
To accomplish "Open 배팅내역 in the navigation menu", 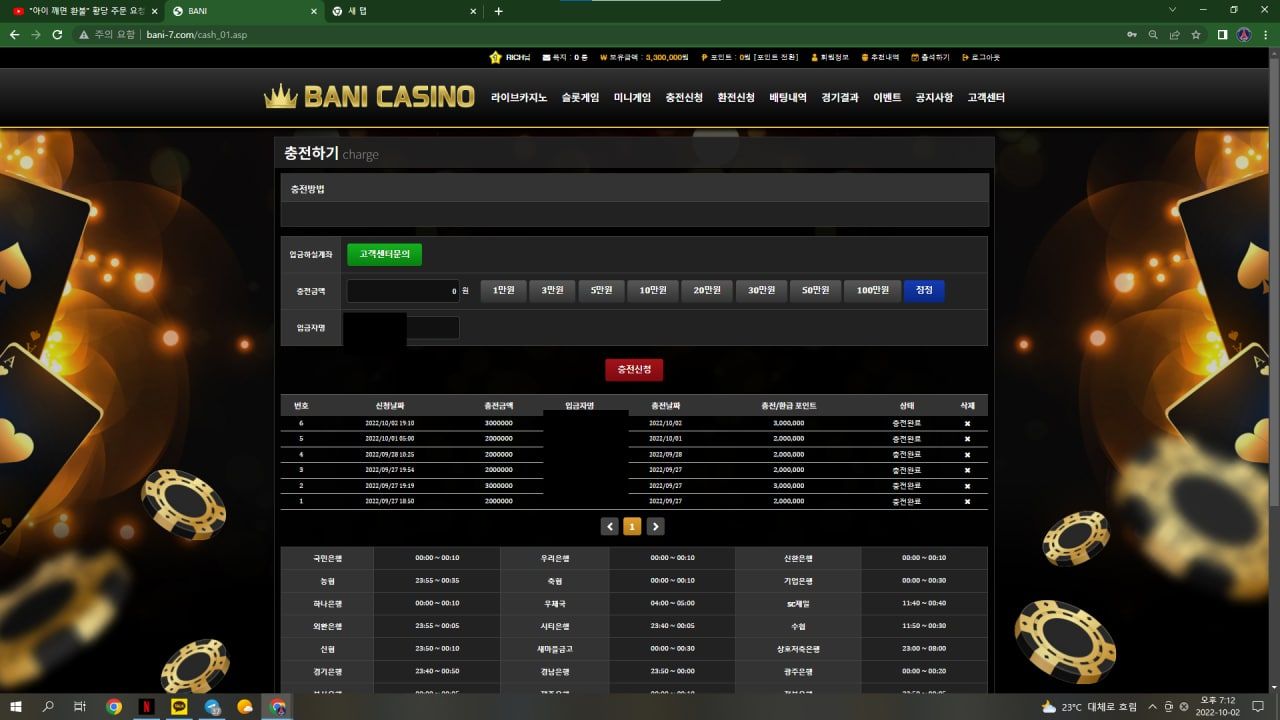I will pos(788,98).
